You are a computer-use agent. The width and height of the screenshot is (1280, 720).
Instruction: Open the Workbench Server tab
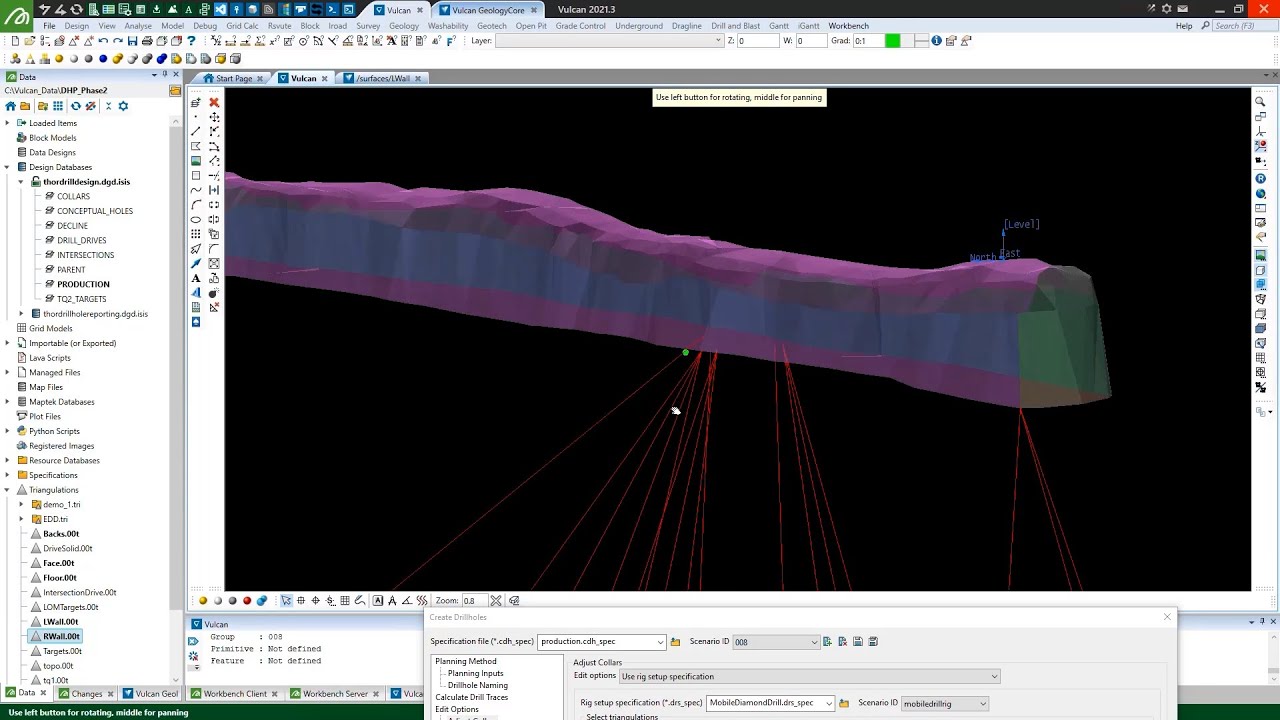[336, 694]
